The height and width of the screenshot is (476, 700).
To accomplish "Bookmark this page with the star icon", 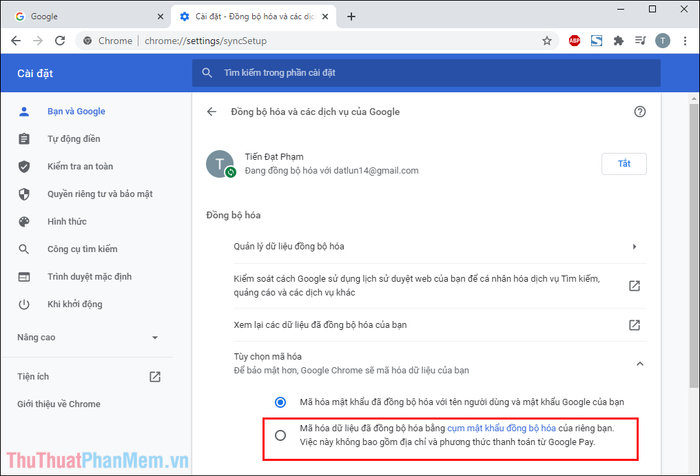I will coord(547,41).
